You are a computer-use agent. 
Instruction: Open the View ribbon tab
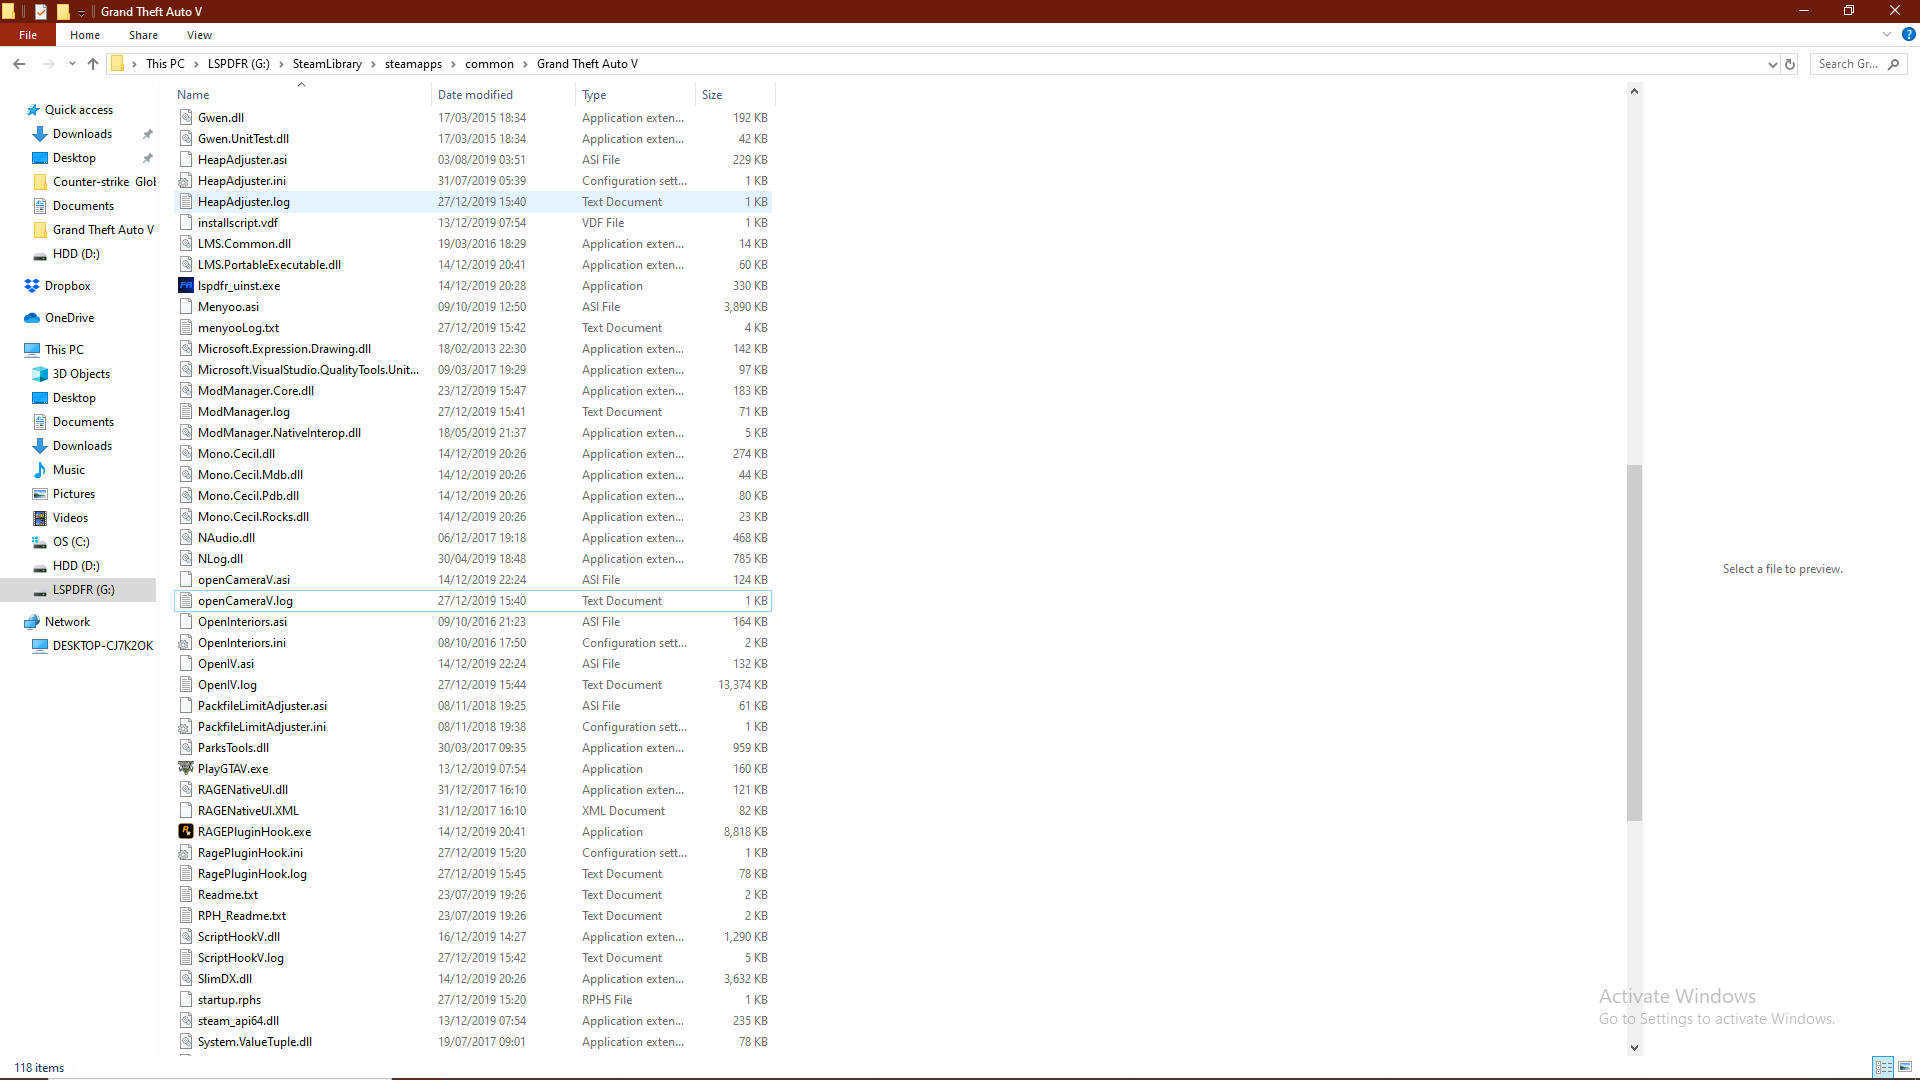(x=199, y=35)
